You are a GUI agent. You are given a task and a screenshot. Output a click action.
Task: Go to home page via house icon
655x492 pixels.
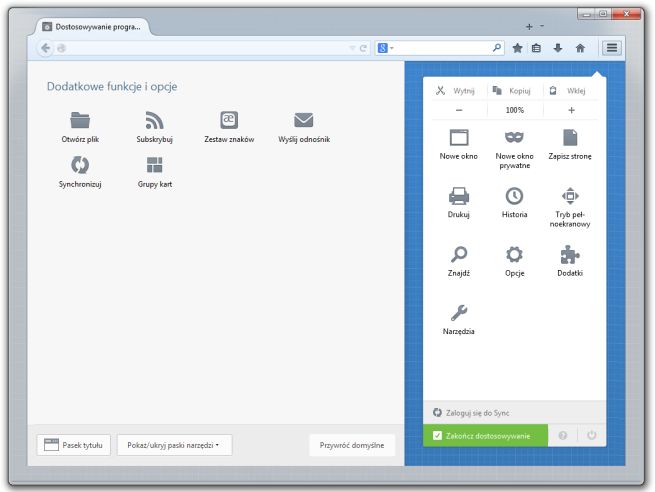[580, 48]
